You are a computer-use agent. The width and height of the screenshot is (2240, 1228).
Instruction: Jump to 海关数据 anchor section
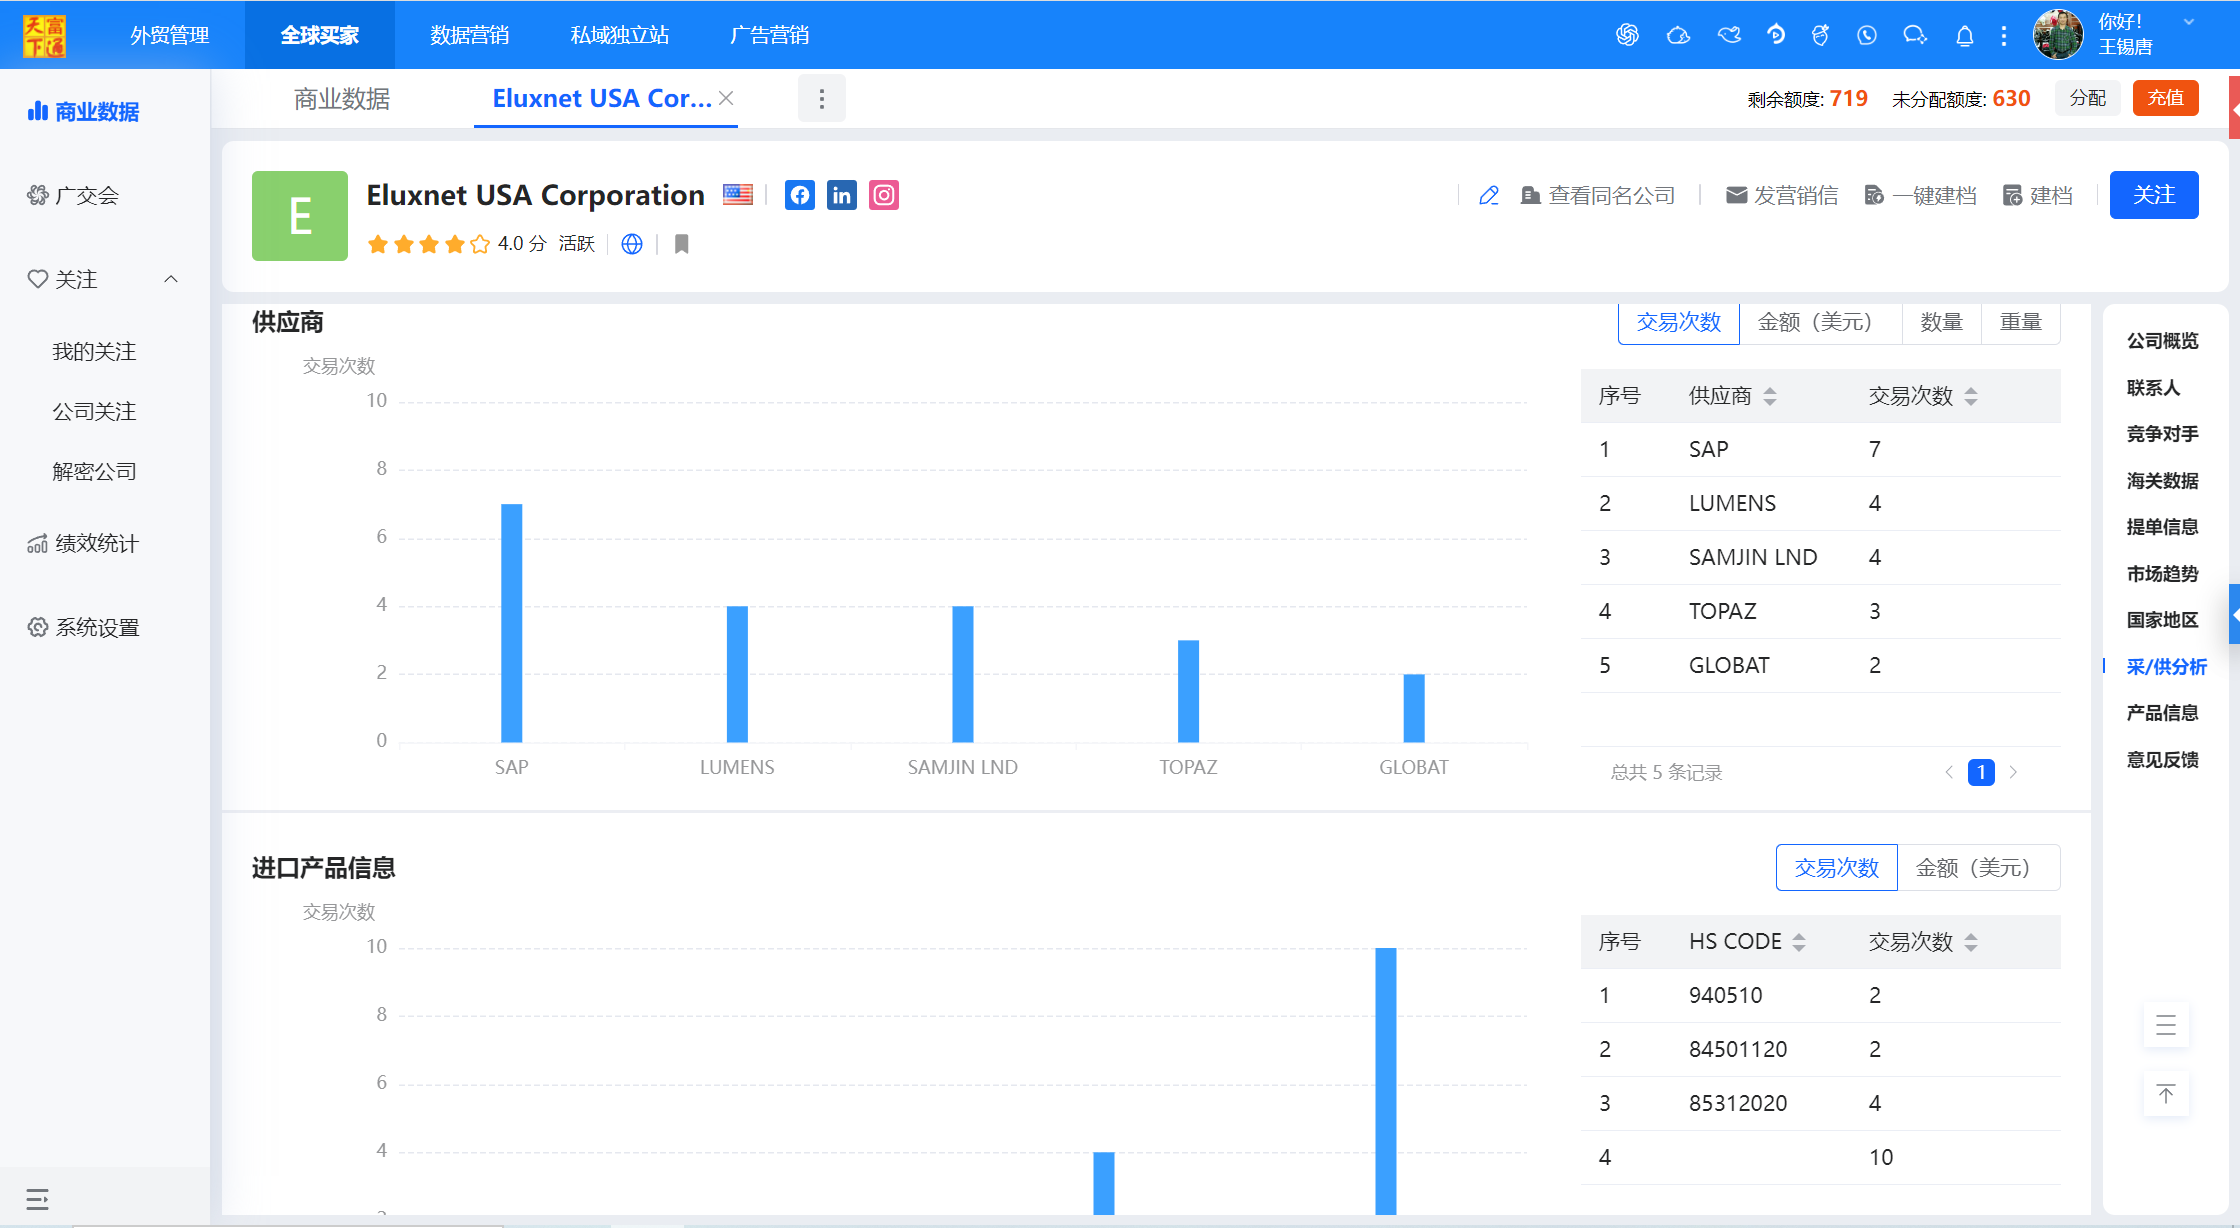click(x=2162, y=481)
